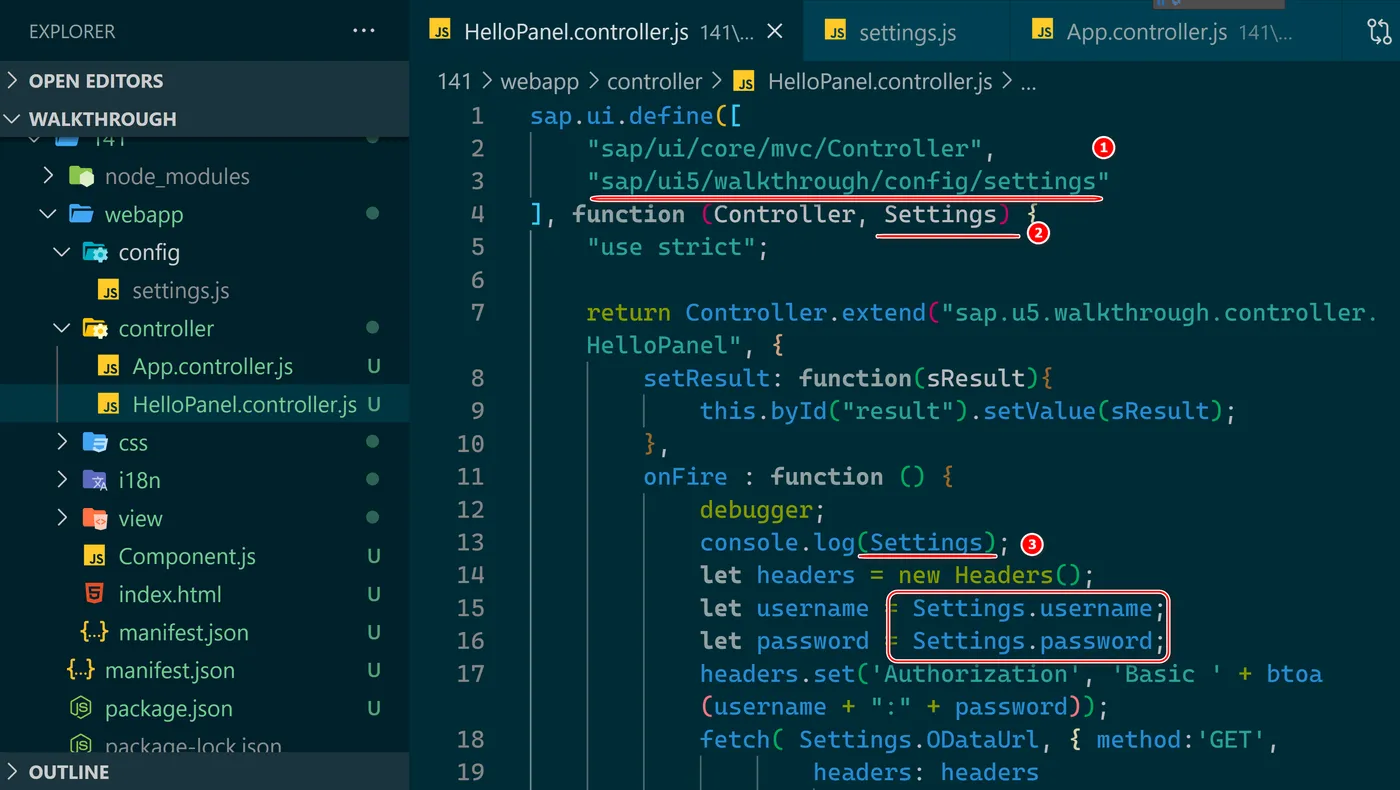Viewport: 1400px width, 790px height.
Task: Click breadcrumb file name HelloPanel.controller.js
Action: (880, 81)
